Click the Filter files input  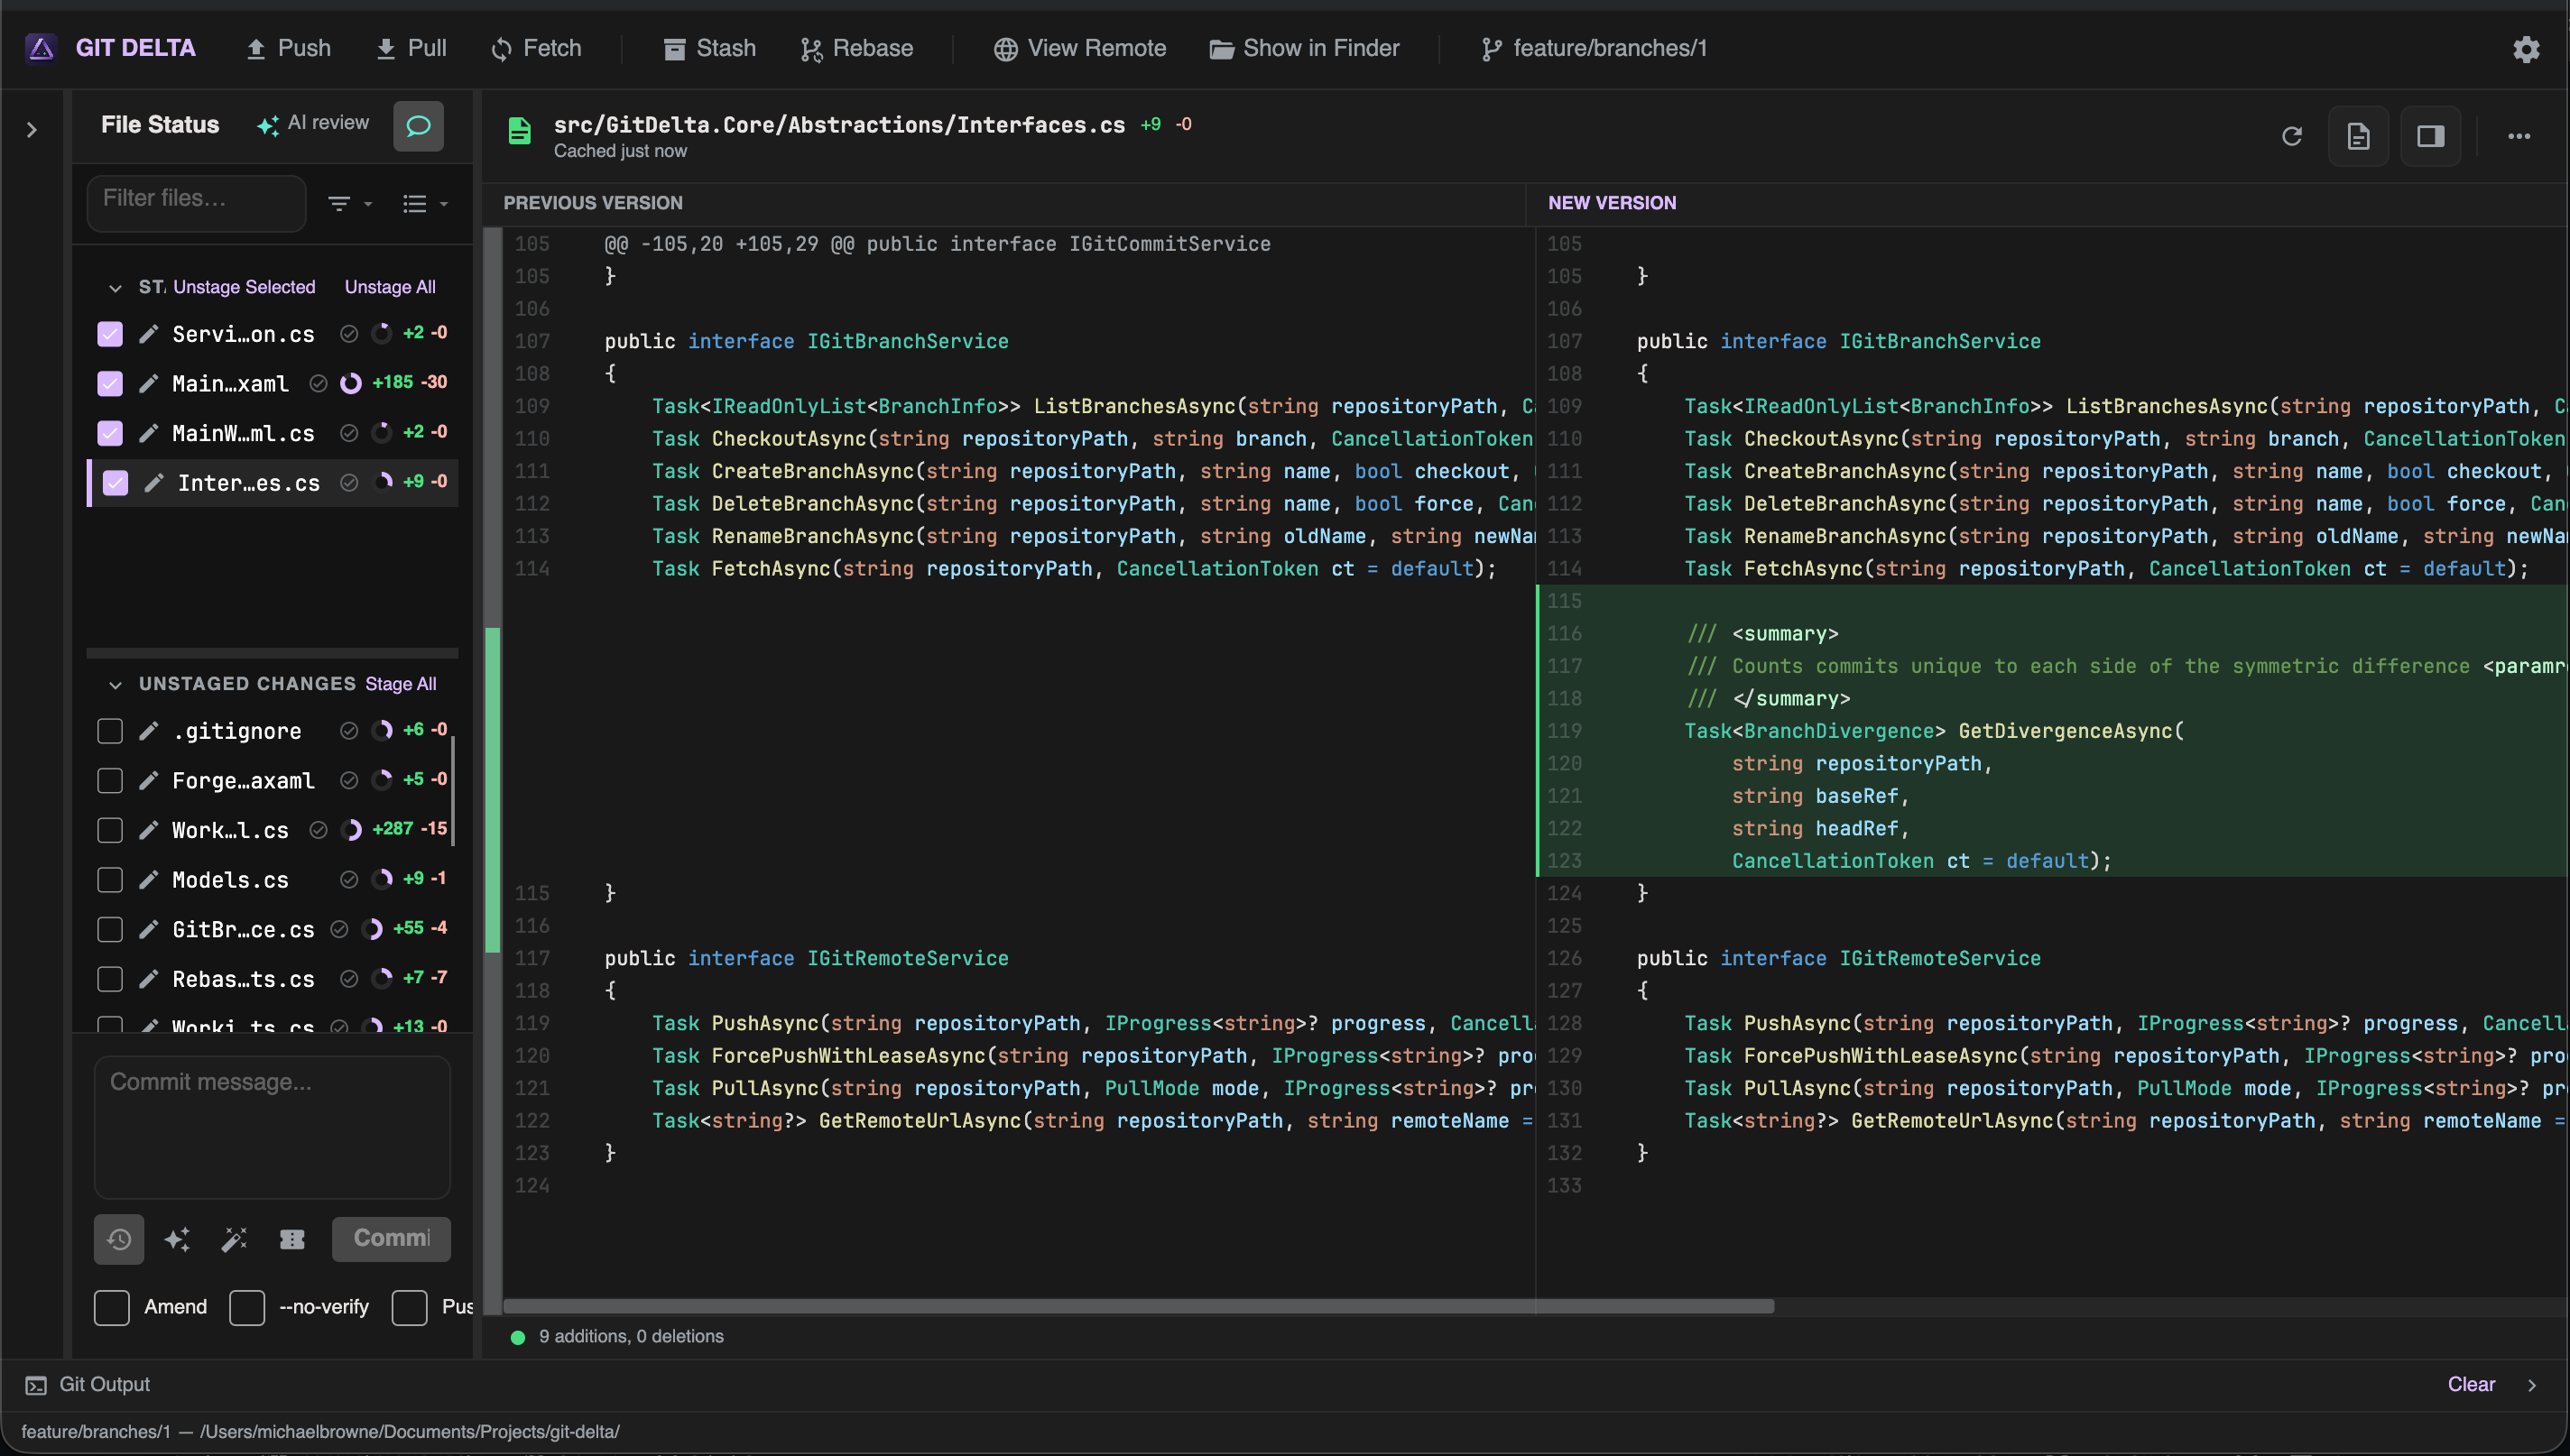[x=197, y=203]
